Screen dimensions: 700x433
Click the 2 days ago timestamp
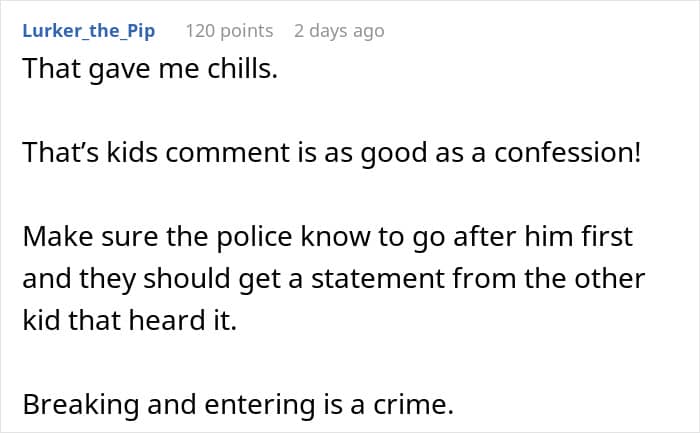(x=338, y=31)
